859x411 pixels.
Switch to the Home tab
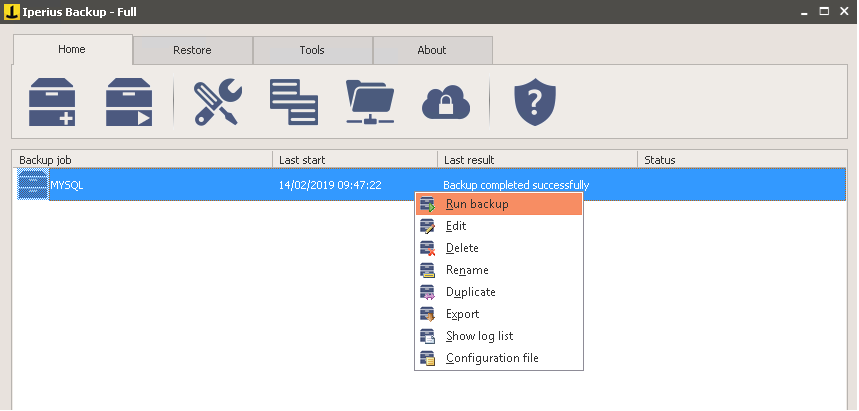(72, 49)
